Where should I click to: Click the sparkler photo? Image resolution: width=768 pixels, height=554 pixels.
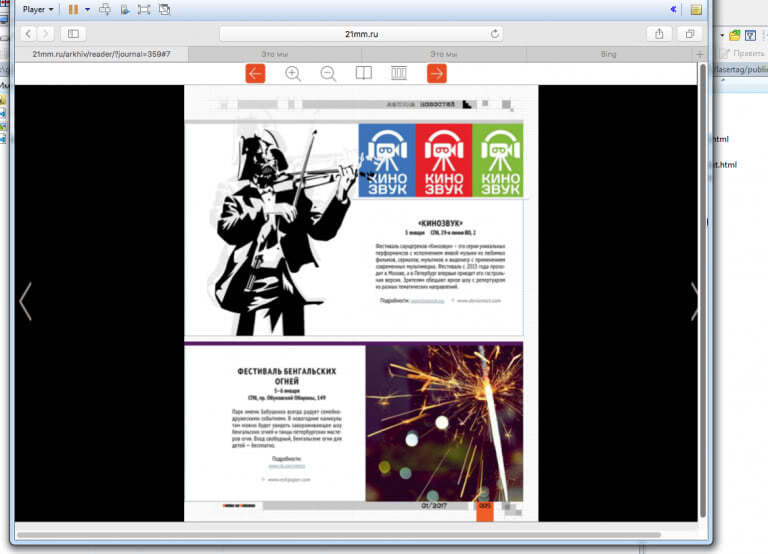coord(444,422)
